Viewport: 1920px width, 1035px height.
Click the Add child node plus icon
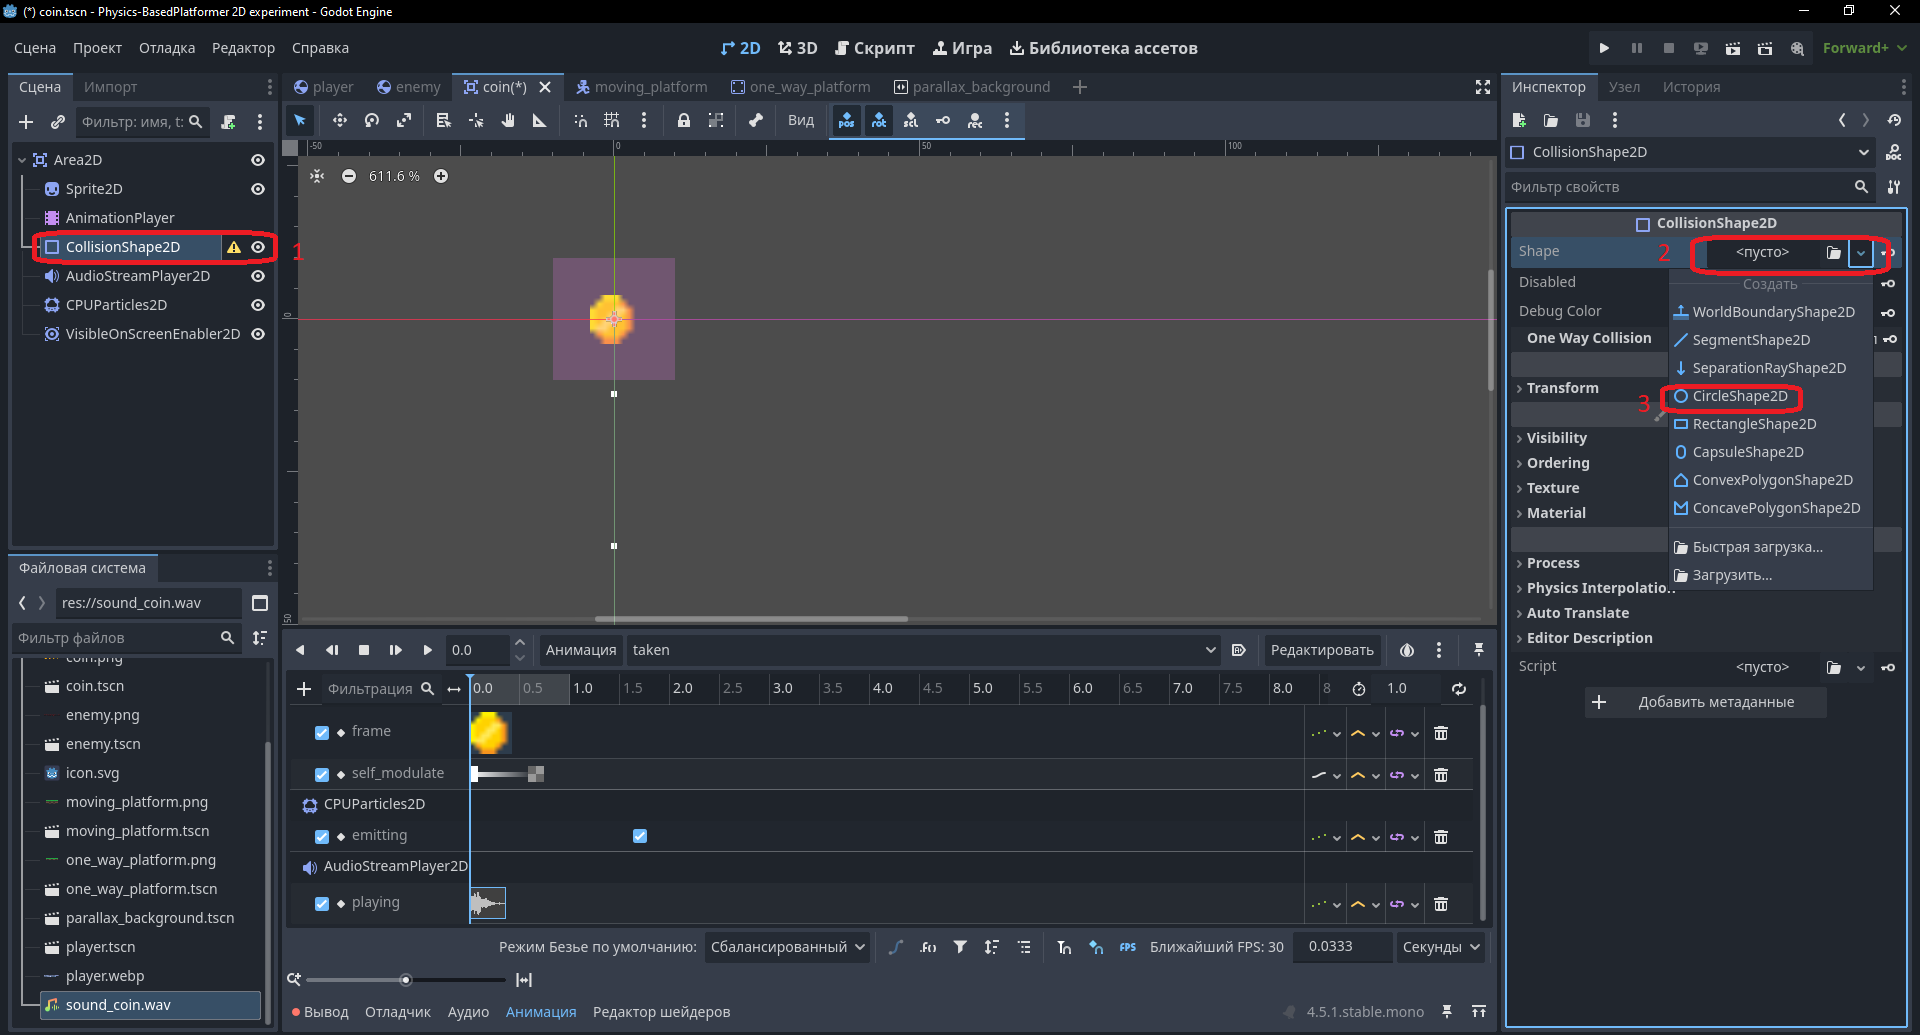[26, 122]
